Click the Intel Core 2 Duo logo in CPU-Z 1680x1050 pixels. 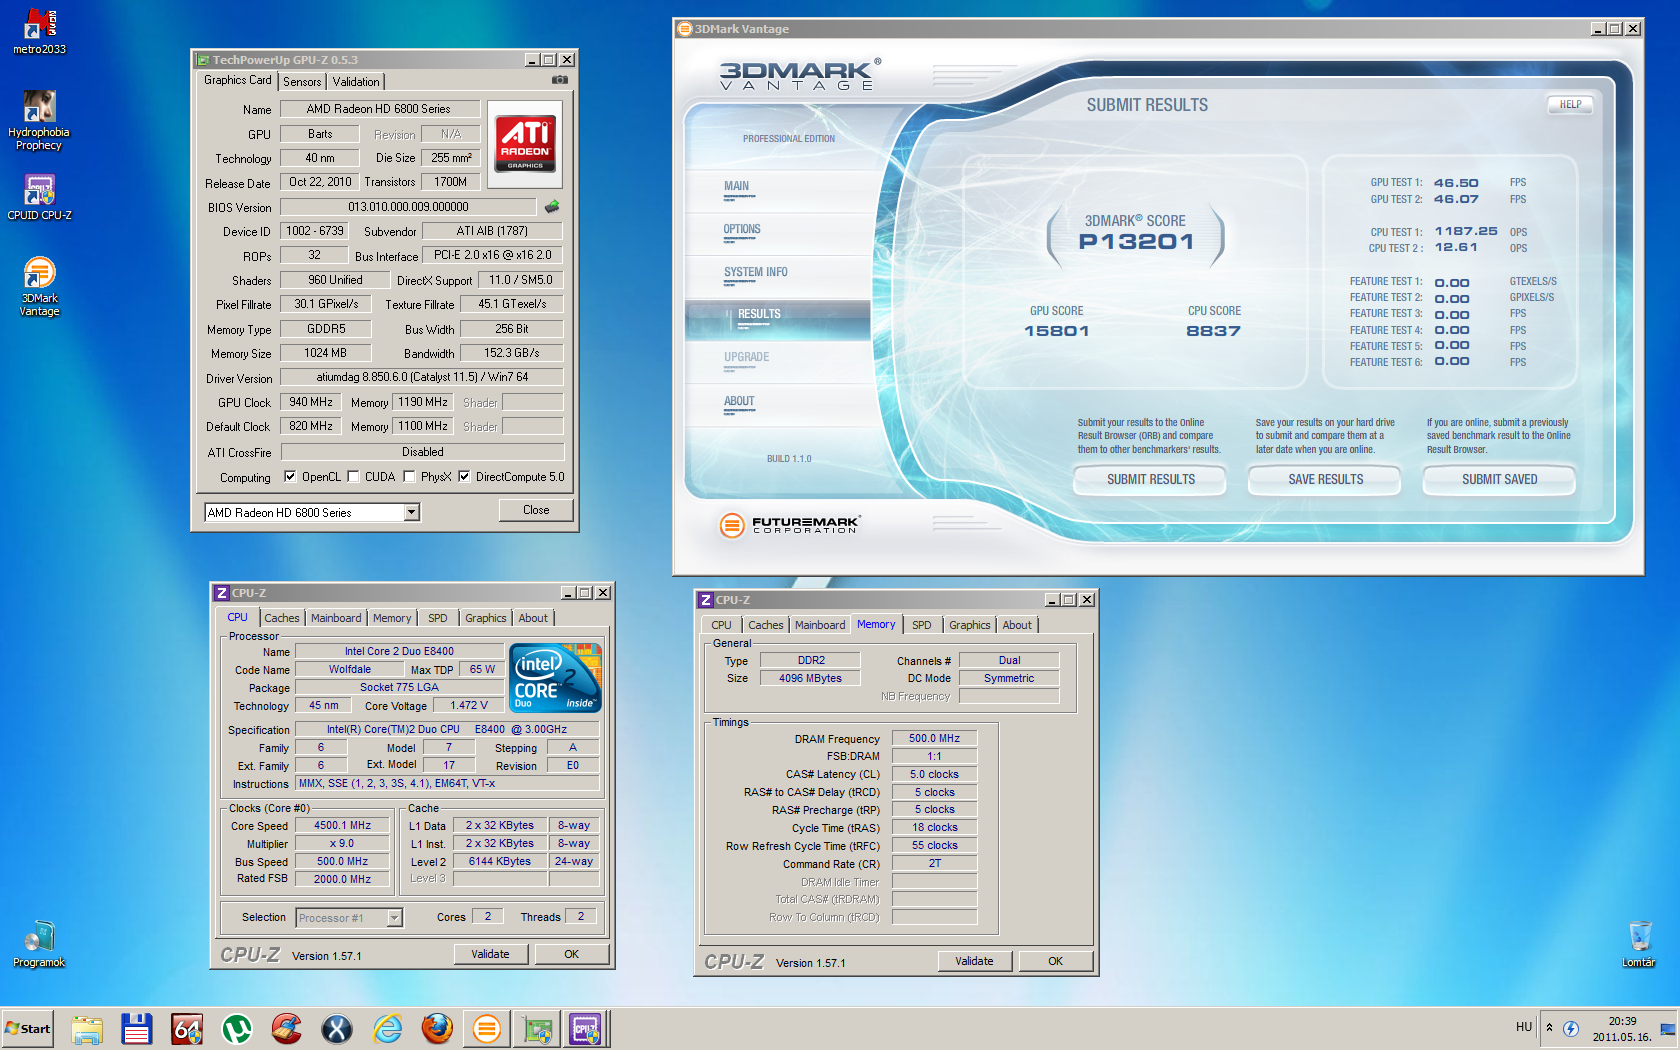tap(557, 678)
